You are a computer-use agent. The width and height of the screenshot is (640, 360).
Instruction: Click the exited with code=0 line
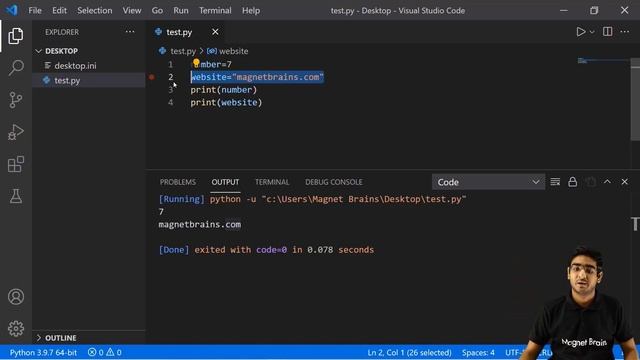266,250
